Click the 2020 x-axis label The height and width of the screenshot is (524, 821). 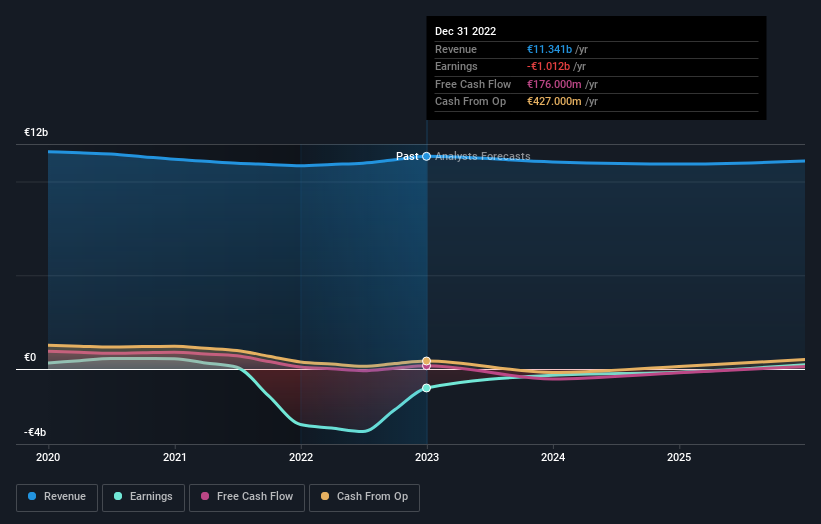pyautogui.click(x=48, y=458)
